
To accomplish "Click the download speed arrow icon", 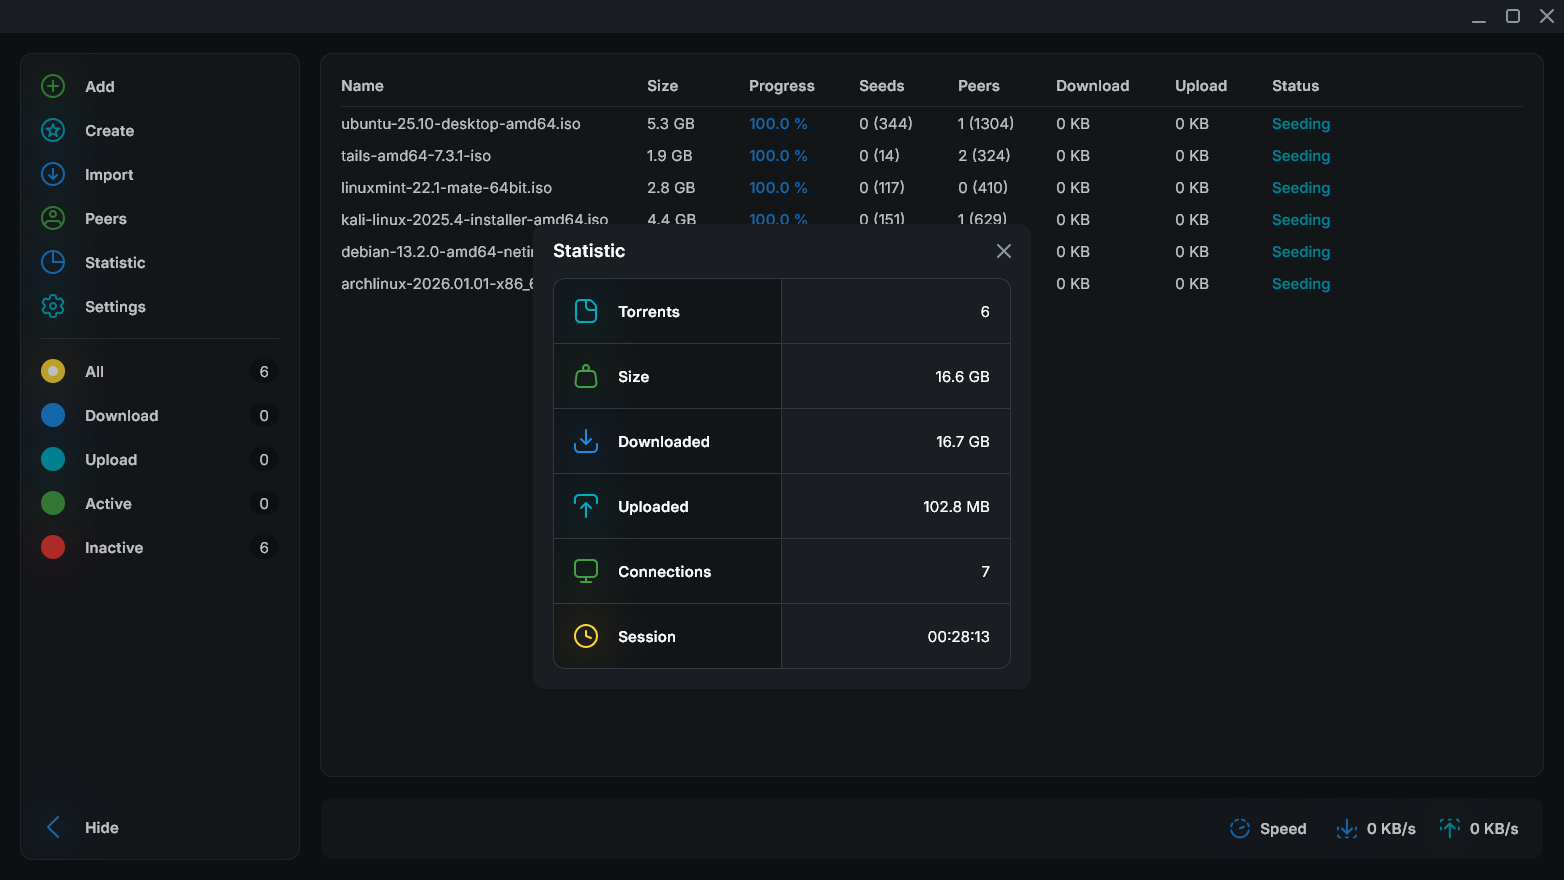I will tap(1347, 828).
